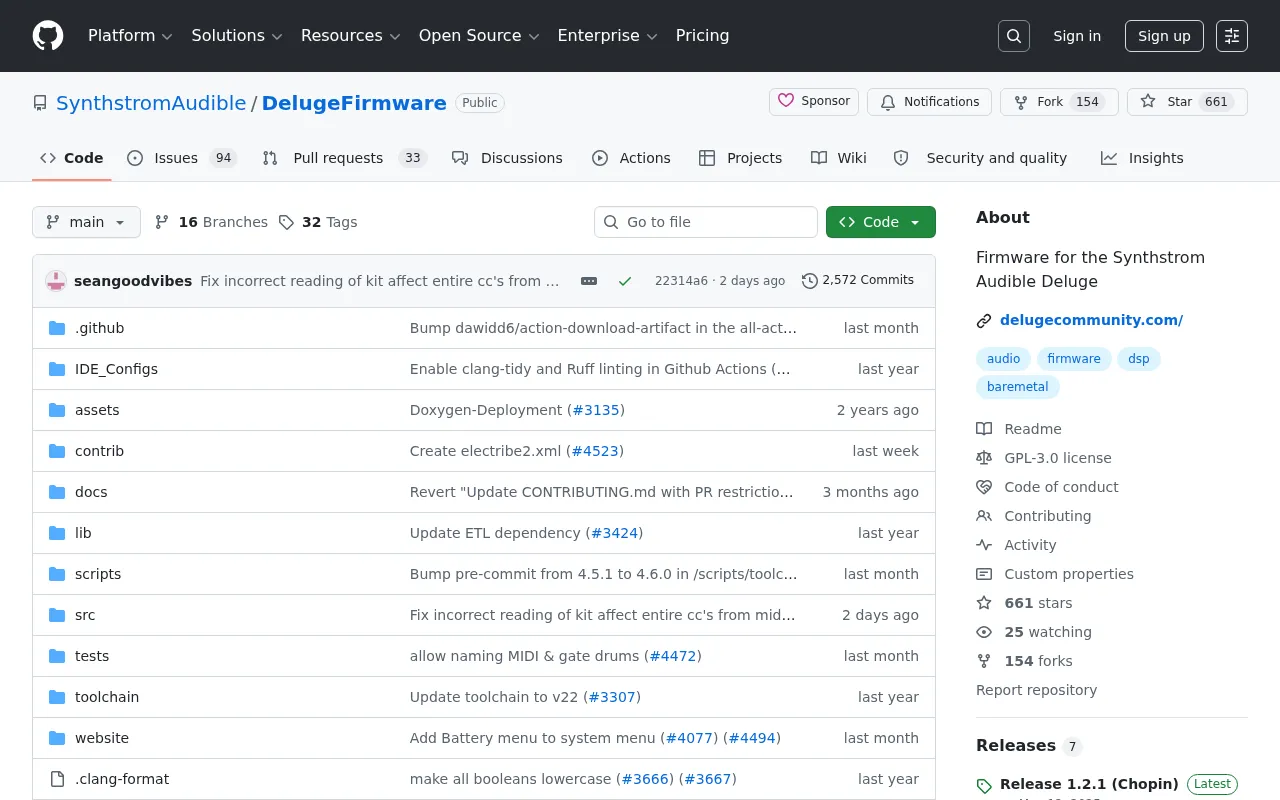This screenshot has width=1280, height=800.
Task: Click Report repository
Action: (x=1036, y=690)
